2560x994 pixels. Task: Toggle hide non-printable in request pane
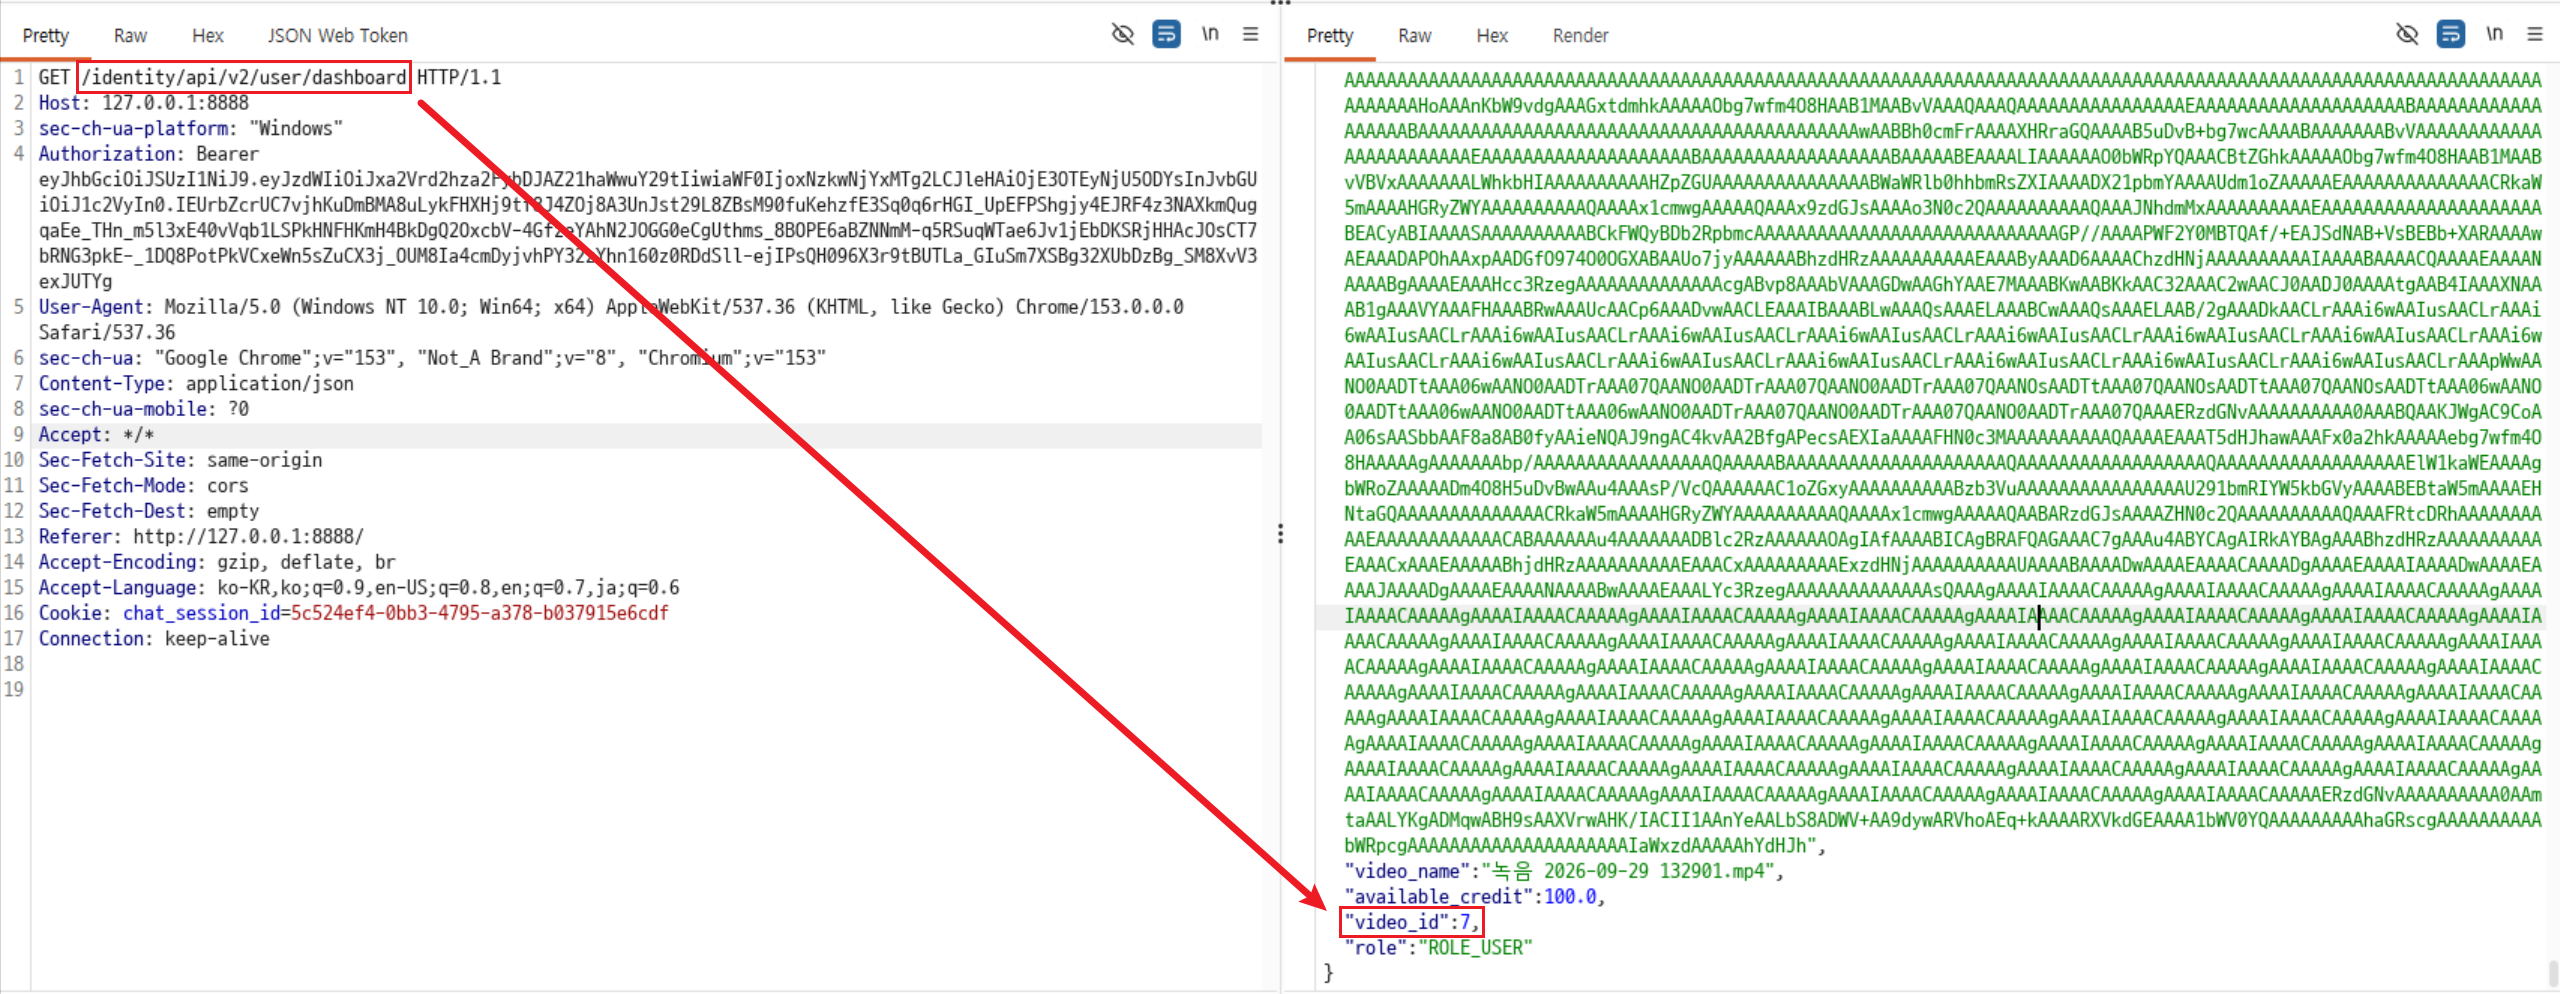[1123, 34]
